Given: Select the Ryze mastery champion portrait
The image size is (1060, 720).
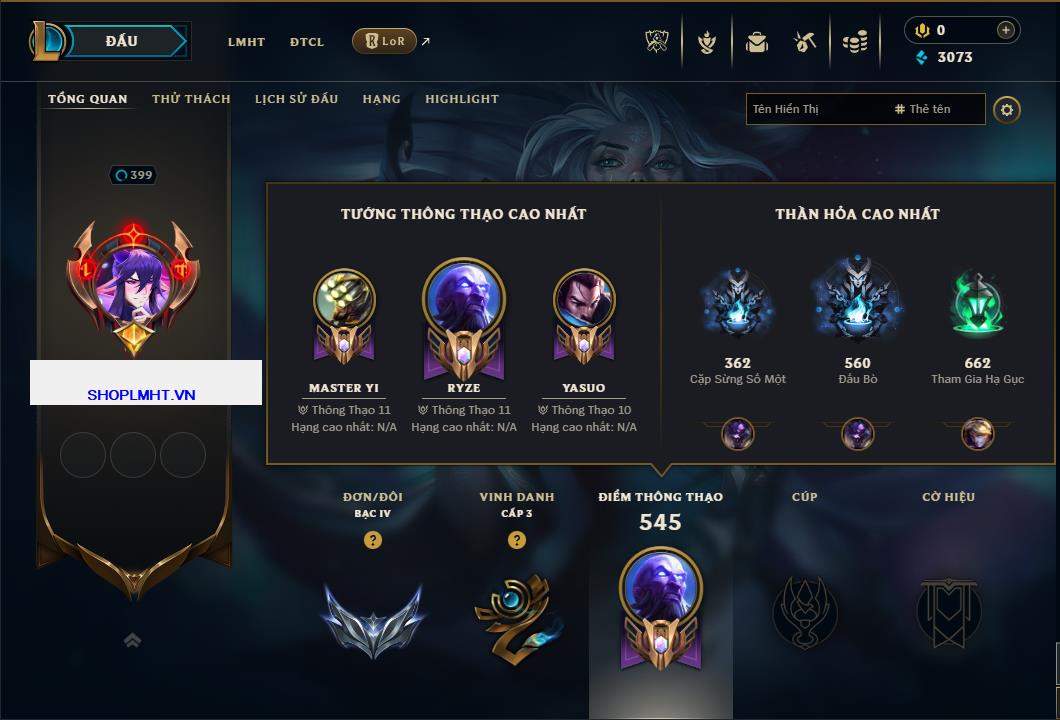Looking at the screenshot, I should coord(464,298).
